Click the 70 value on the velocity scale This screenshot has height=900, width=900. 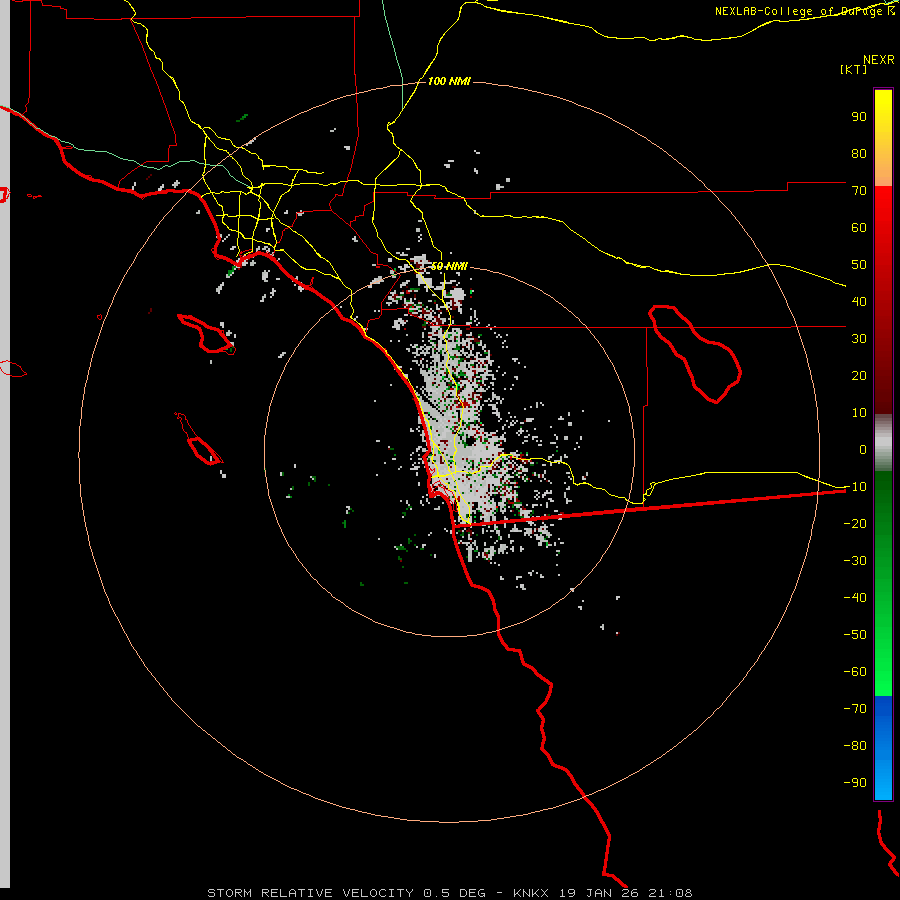click(x=859, y=191)
